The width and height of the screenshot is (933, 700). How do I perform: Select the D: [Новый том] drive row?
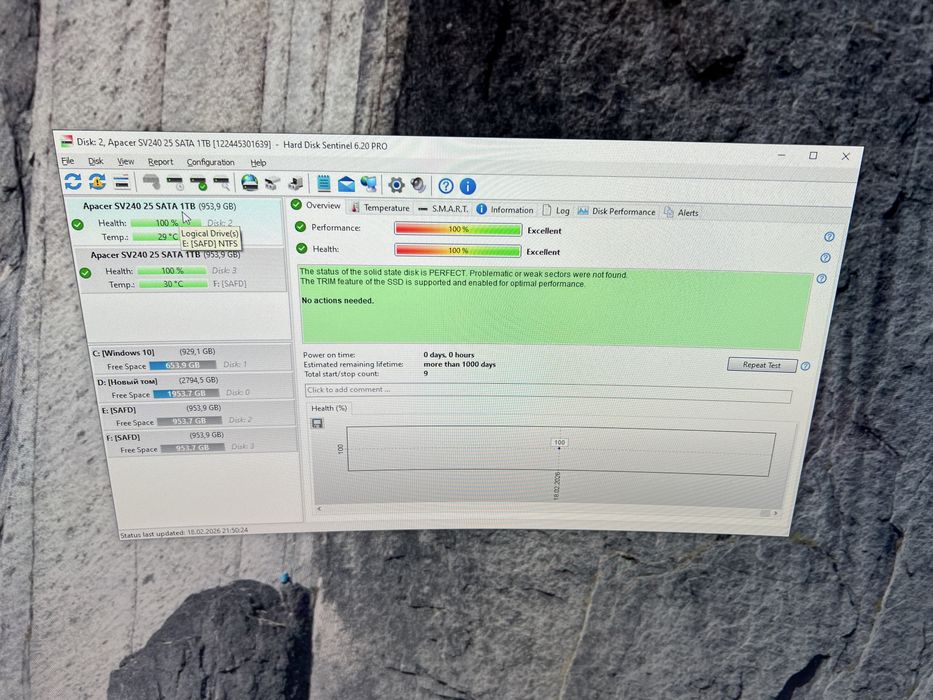tap(195, 387)
